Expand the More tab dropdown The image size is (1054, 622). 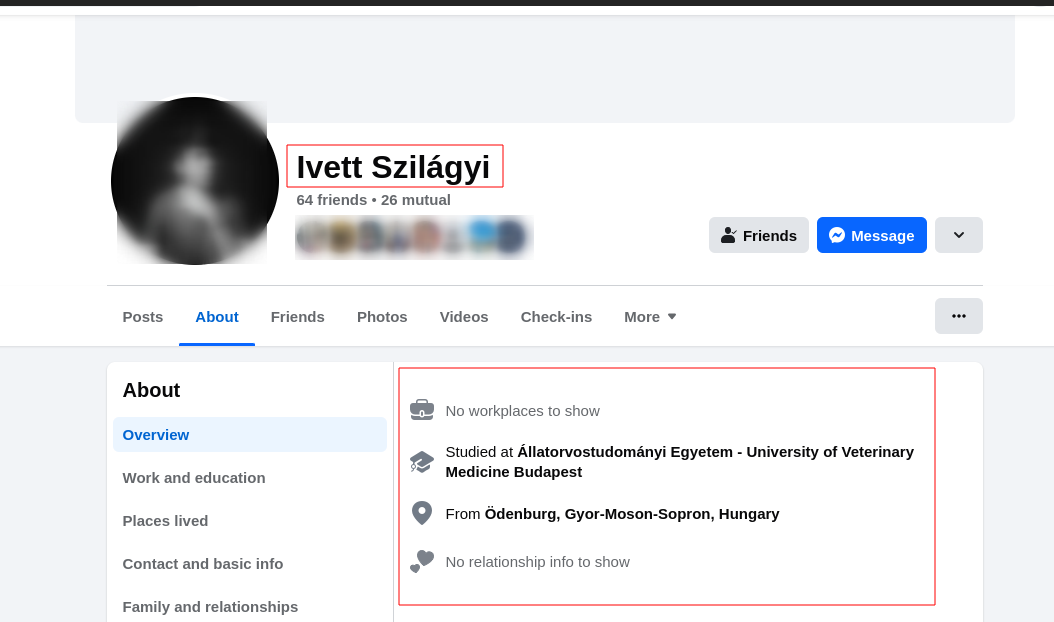[x=650, y=316]
